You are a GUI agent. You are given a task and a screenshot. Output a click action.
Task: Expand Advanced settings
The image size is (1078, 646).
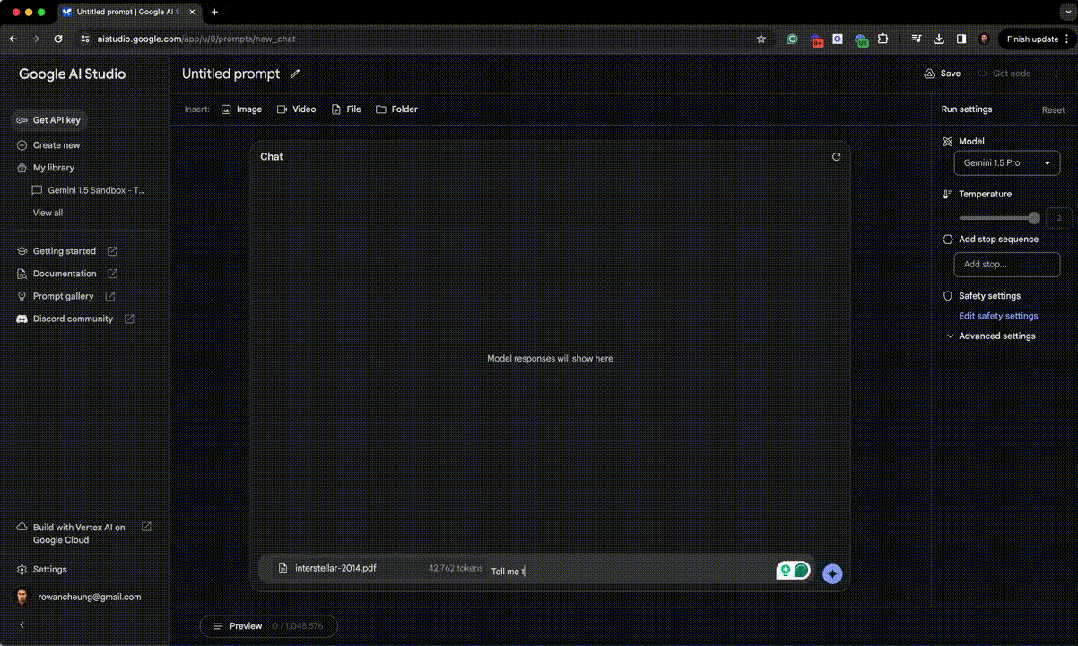(x=991, y=336)
